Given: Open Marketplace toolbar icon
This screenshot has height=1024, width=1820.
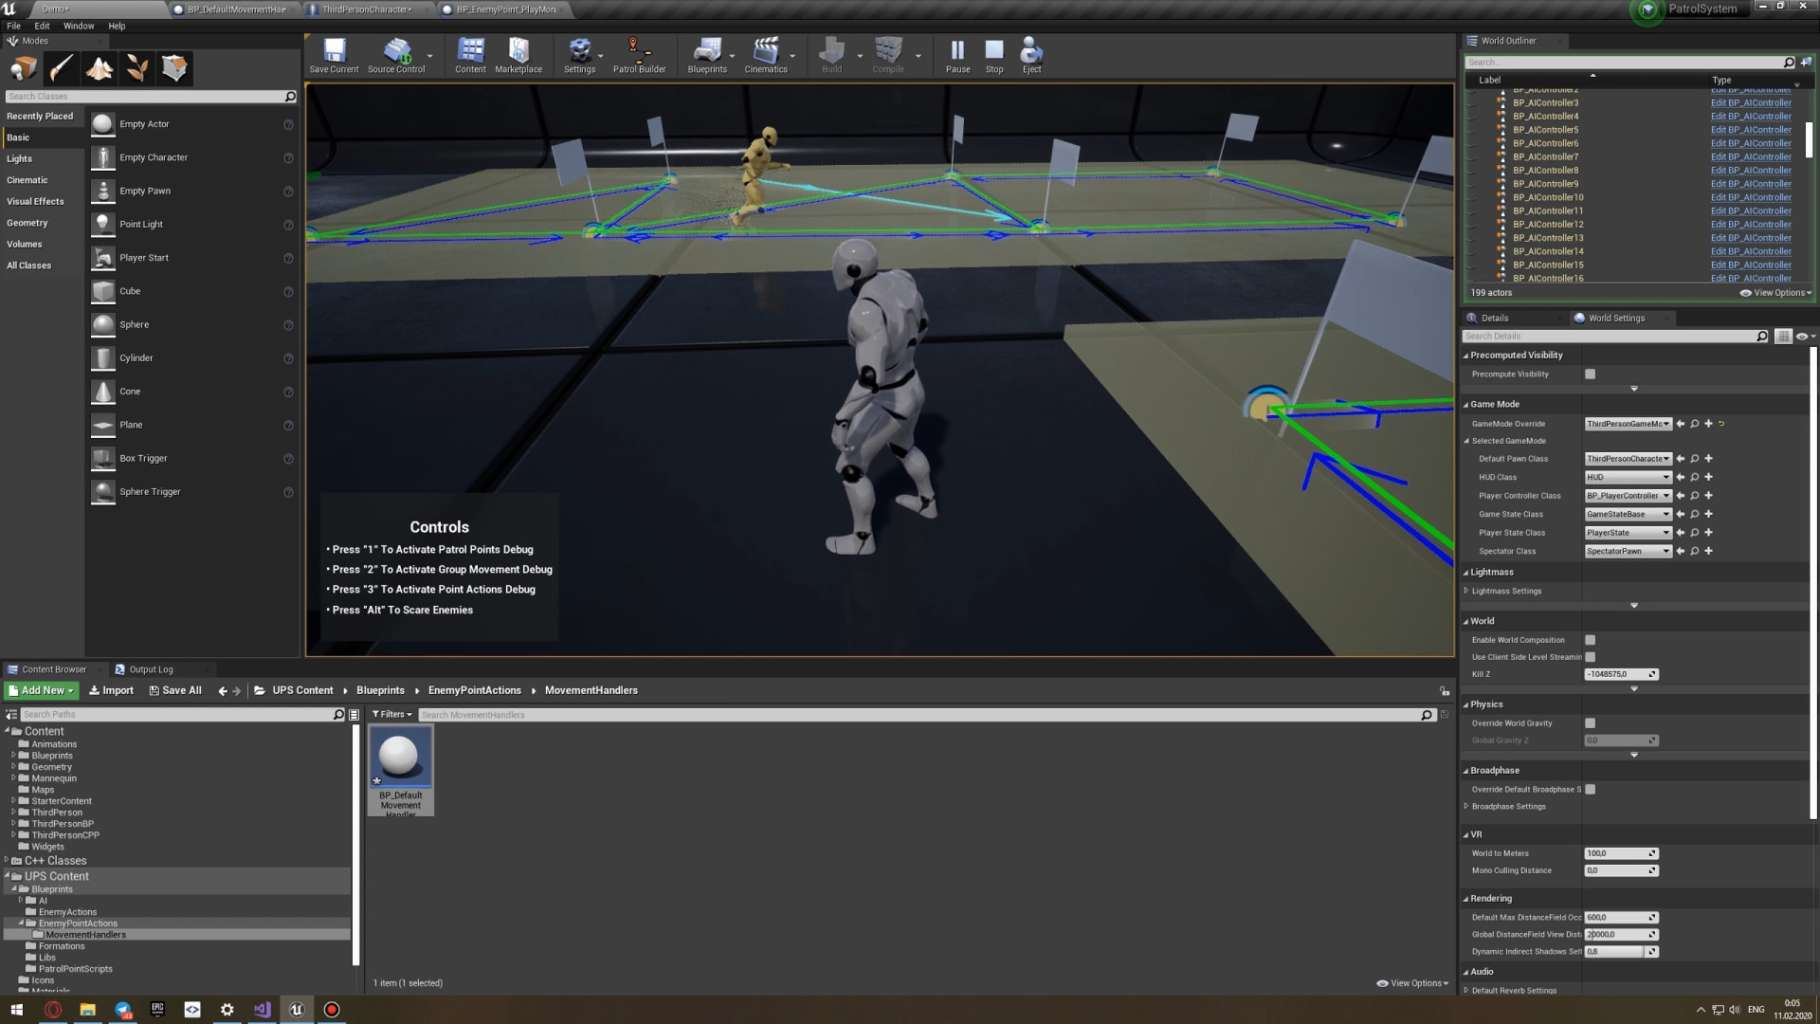Looking at the screenshot, I should pyautogui.click(x=518, y=55).
